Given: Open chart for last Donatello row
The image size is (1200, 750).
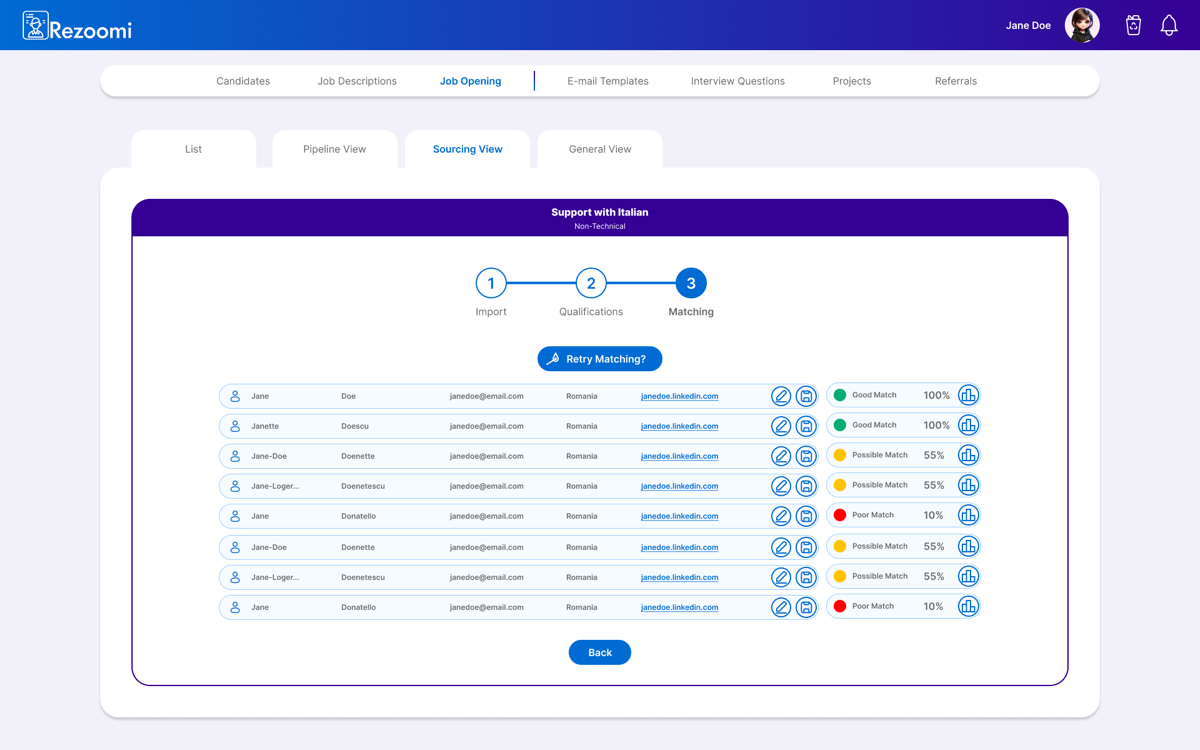Looking at the screenshot, I should point(968,606).
